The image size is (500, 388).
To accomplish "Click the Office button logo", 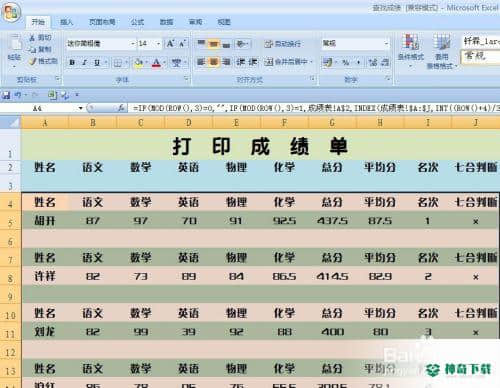I will point(11,12).
